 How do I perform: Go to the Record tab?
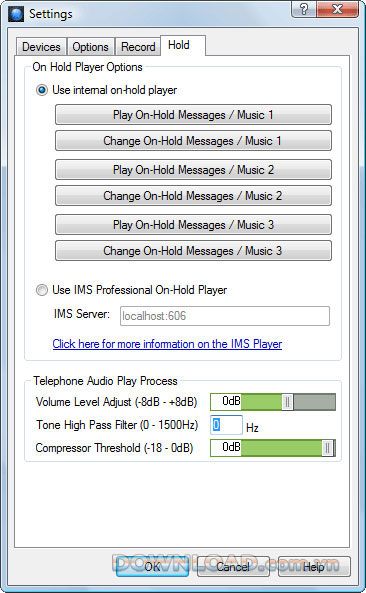(x=138, y=47)
